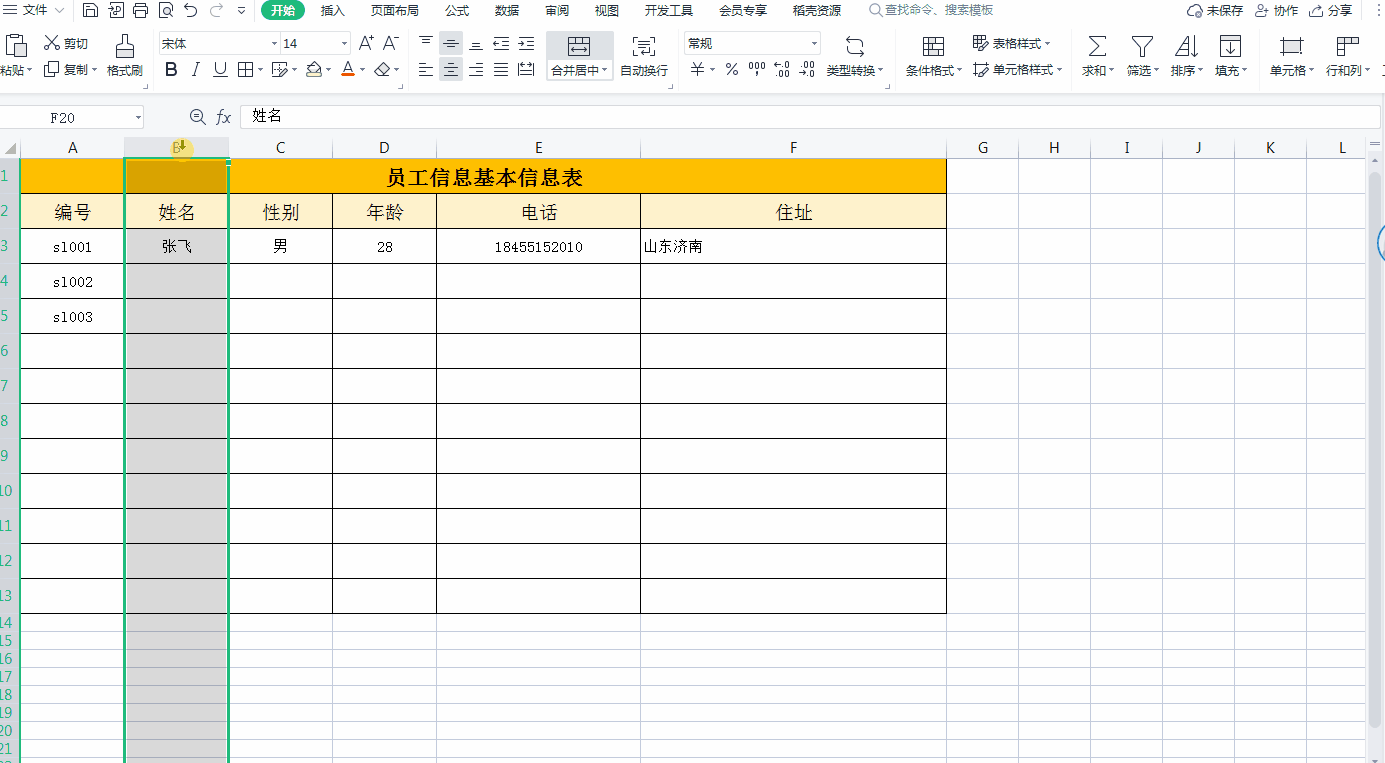Expand the Conditional Format (条件格式) dropdown
Viewport: 1385px width, 763px height.
point(960,71)
